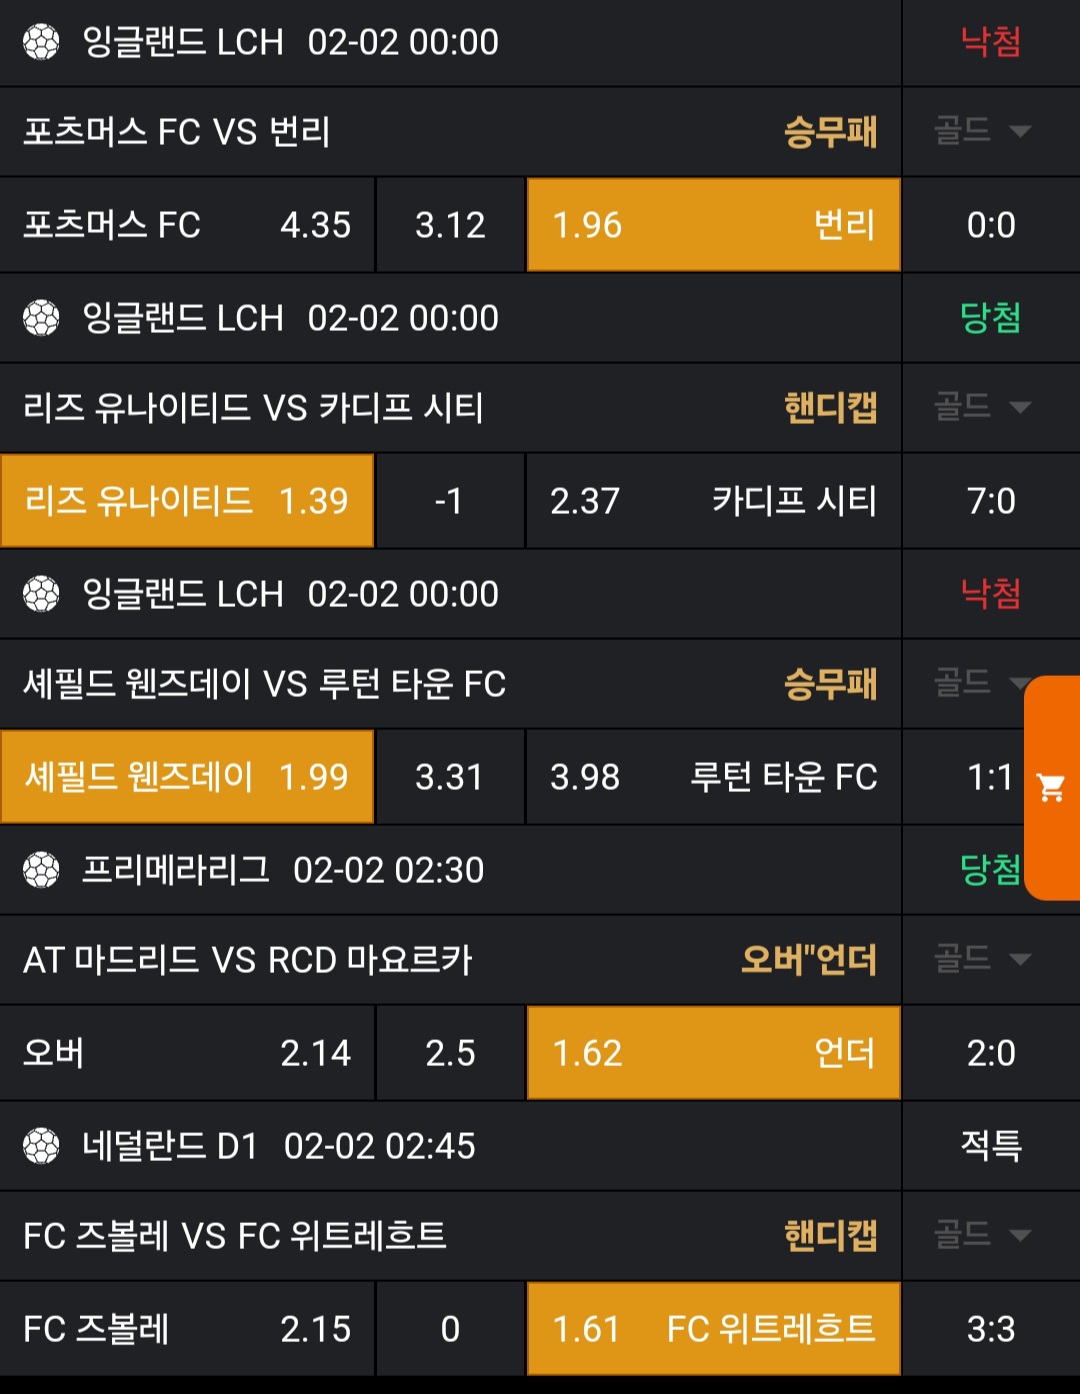Image resolution: width=1080 pixels, height=1394 pixels.
Task: Select 루턴 타운 FC 3.98 odds
Action: [x=713, y=777]
